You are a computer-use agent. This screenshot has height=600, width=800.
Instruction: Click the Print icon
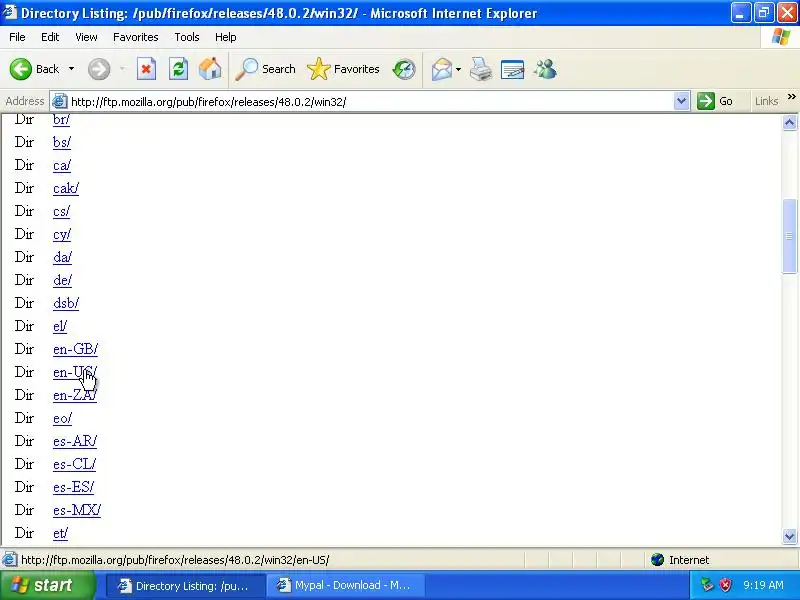click(481, 69)
